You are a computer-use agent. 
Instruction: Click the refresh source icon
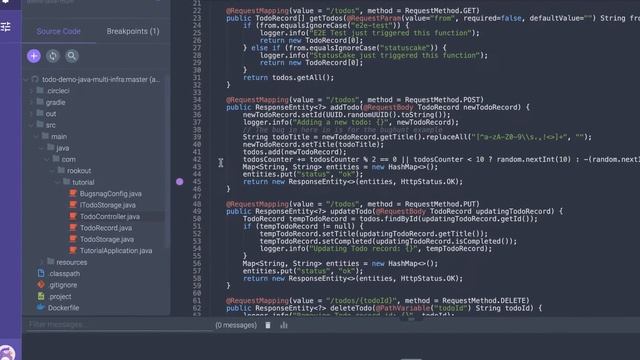tap(53, 56)
